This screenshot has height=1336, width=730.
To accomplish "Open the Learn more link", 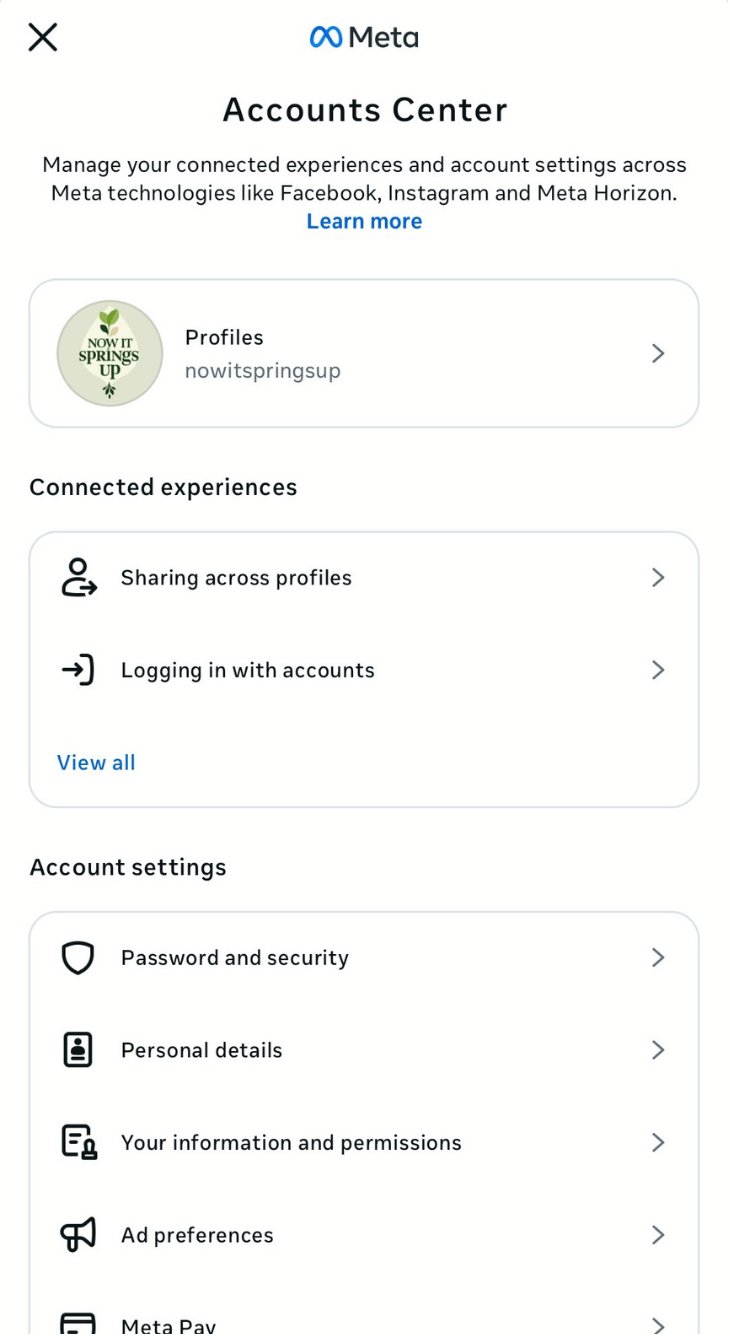I will (x=364, y=221).
